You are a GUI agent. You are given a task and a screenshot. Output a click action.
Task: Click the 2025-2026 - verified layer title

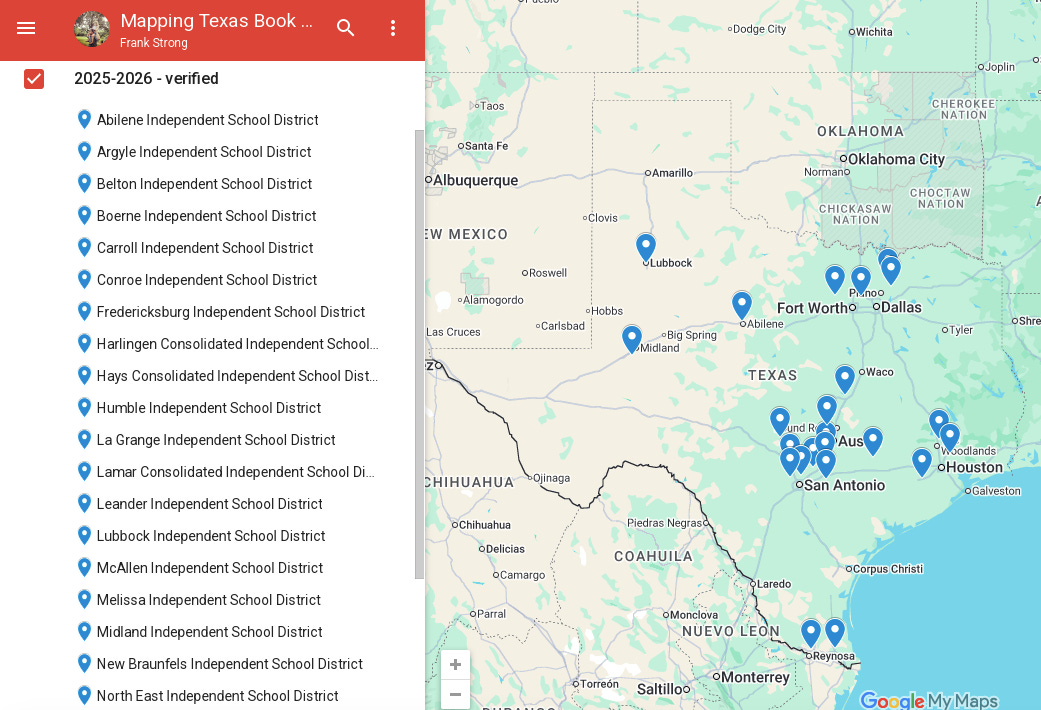coord(146,78)
